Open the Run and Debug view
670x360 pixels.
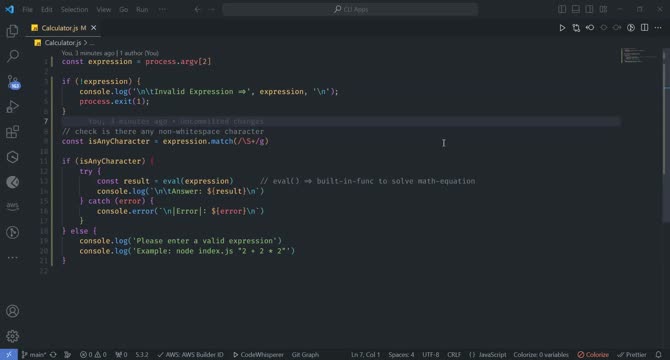coord(12,106)
